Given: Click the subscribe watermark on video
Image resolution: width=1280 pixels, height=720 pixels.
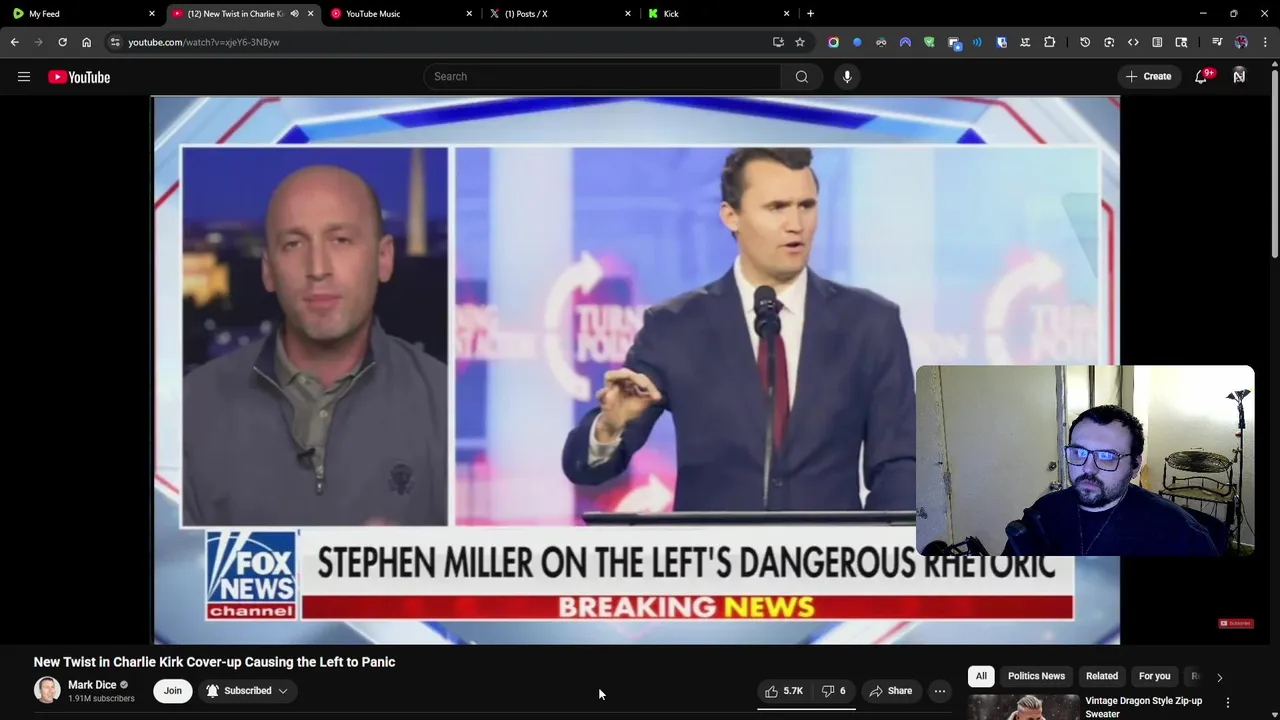Looking at the screenshot, I should pos(1235,623).
